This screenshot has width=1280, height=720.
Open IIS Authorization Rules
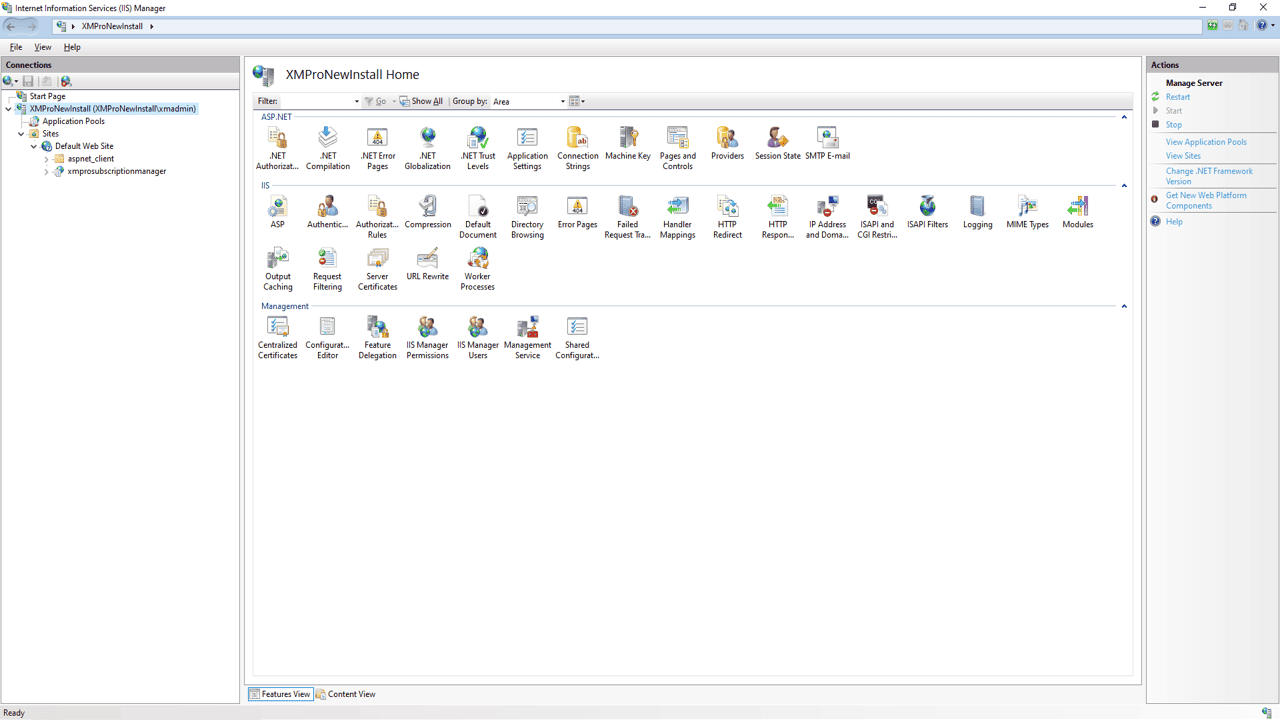tap(377, 217)
